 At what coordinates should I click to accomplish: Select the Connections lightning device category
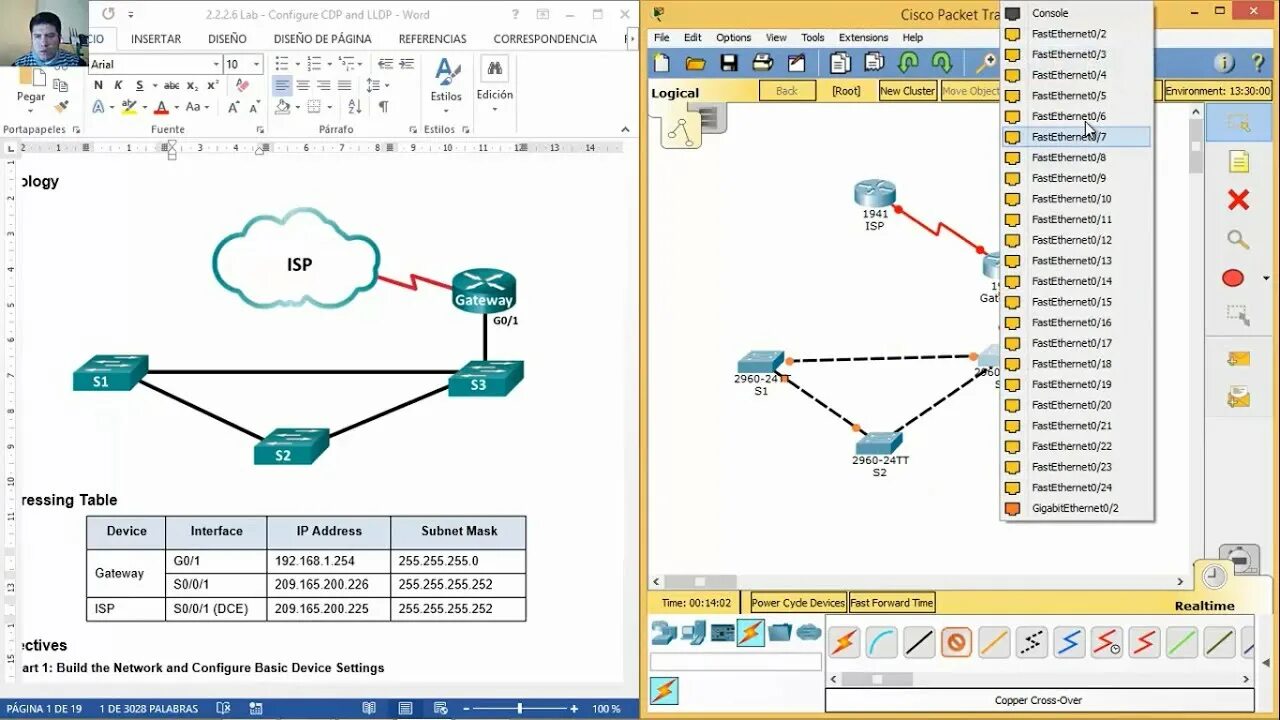tap(751, 633)
